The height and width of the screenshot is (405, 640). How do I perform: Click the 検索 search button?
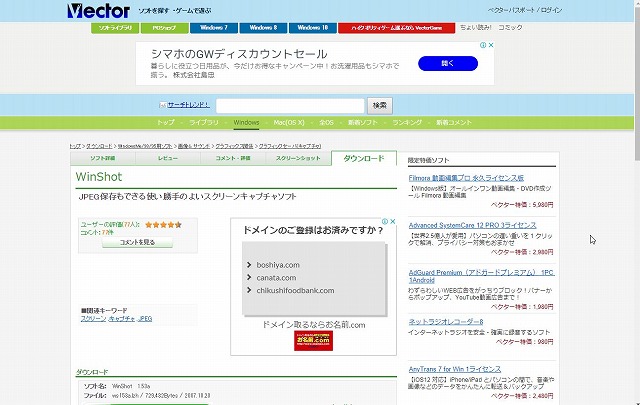(x=380, y=106)
